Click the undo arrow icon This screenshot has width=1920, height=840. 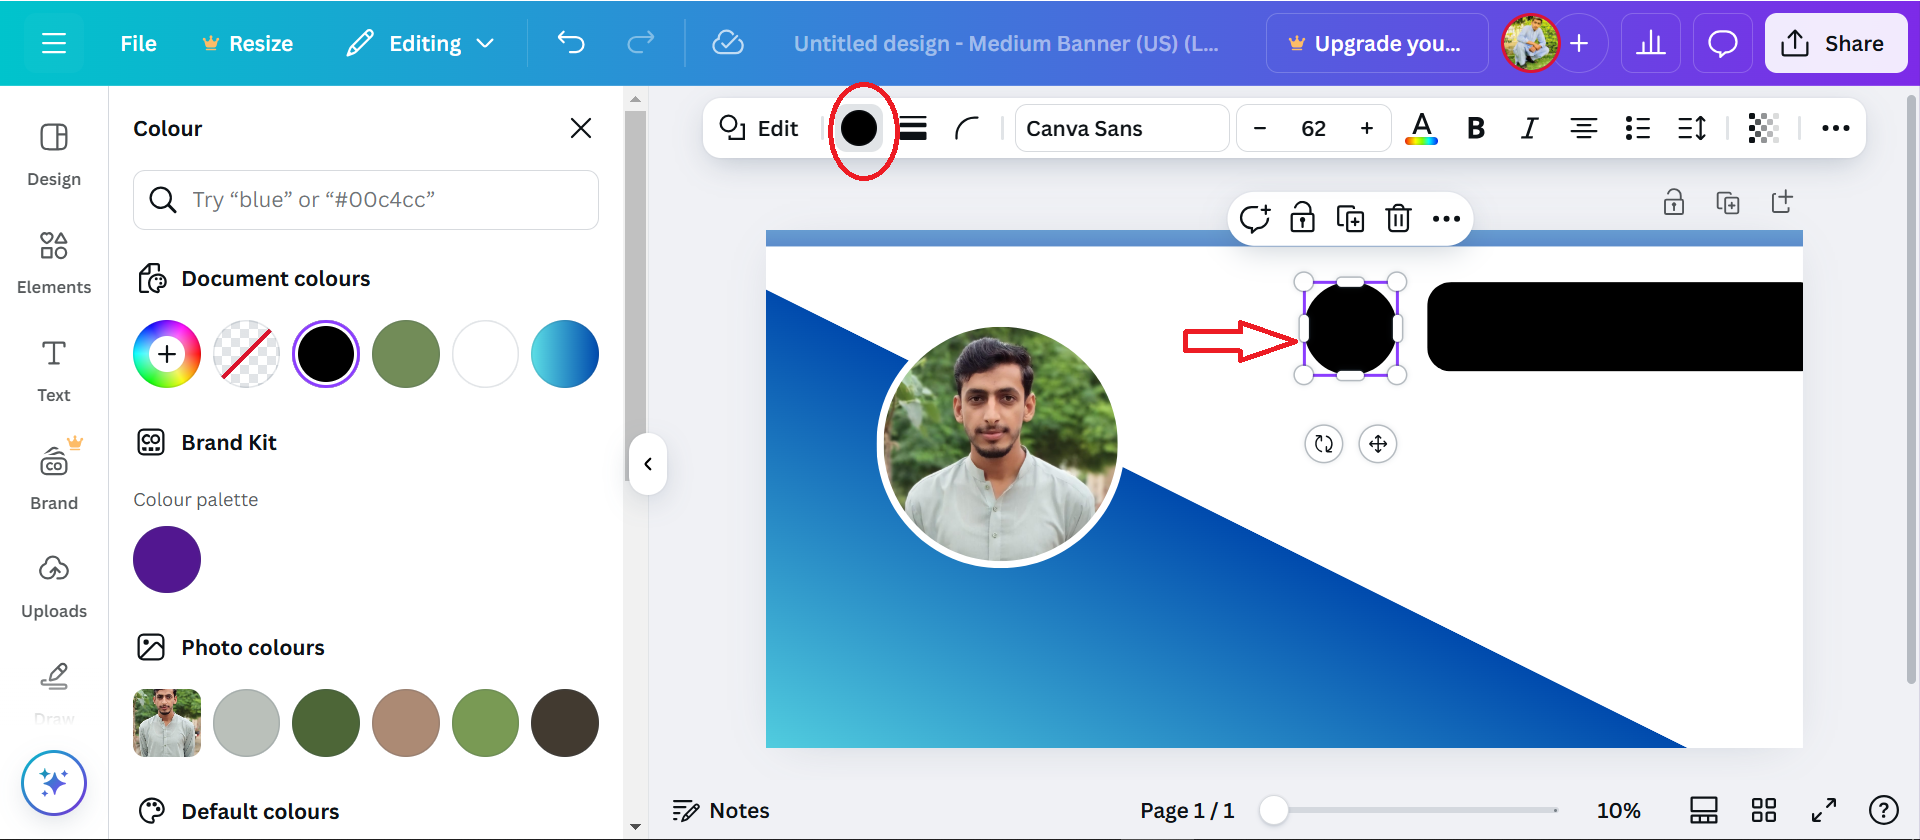point(570,42)
